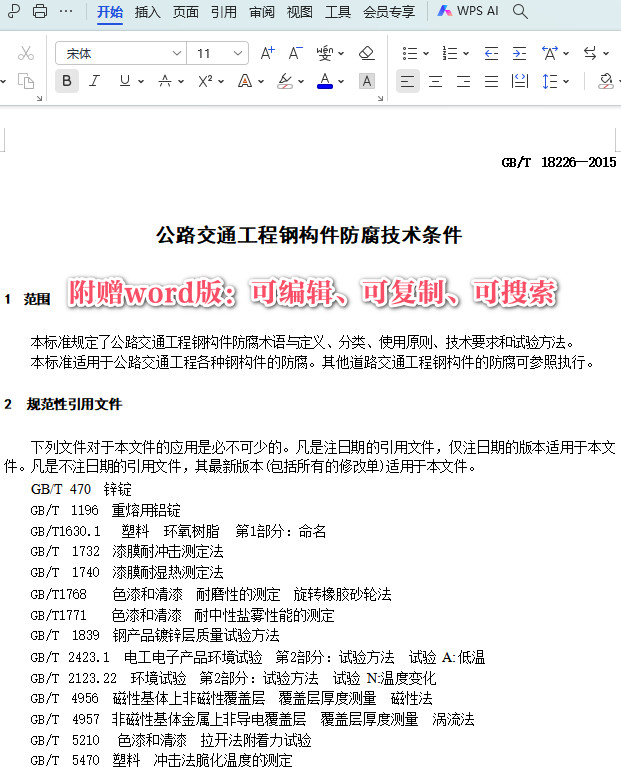Click the paragraph shading bucket icon

click(x=606, y=81)
